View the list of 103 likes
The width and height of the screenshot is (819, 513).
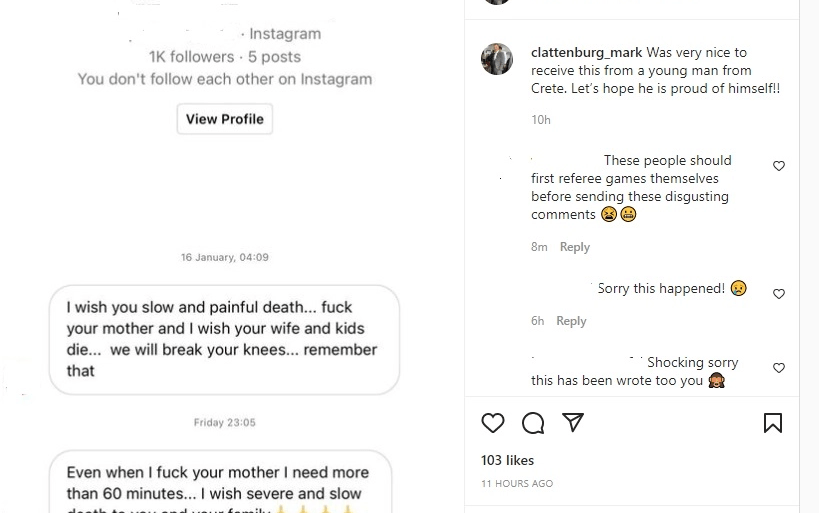pyautogui.click(x=508, y=460)
